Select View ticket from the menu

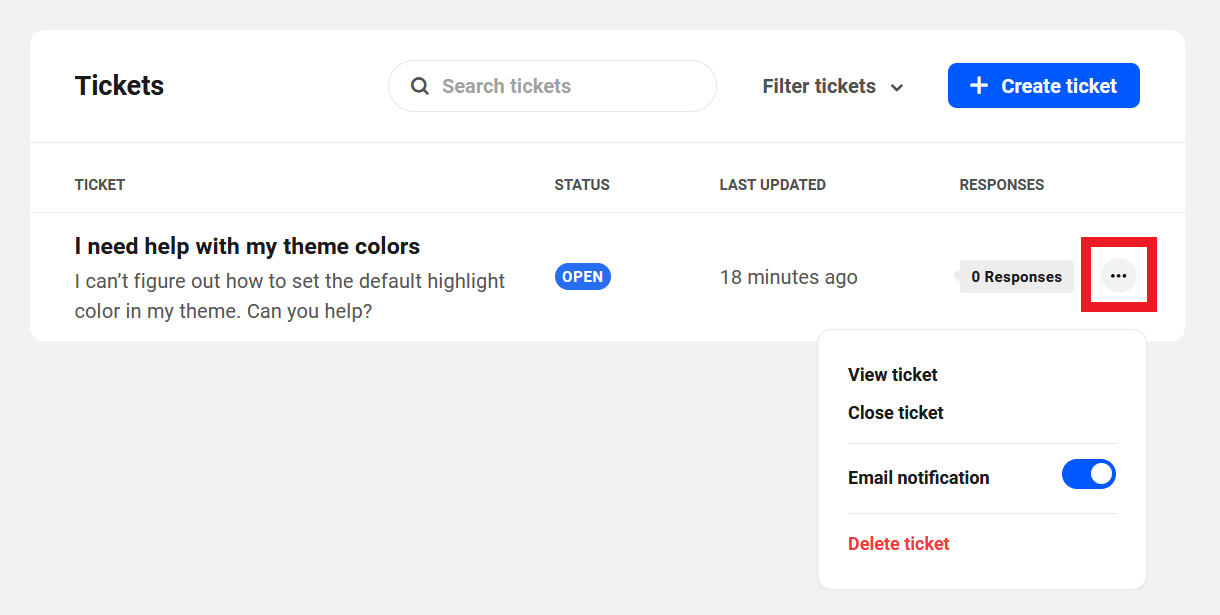click(x=892, y=374)
